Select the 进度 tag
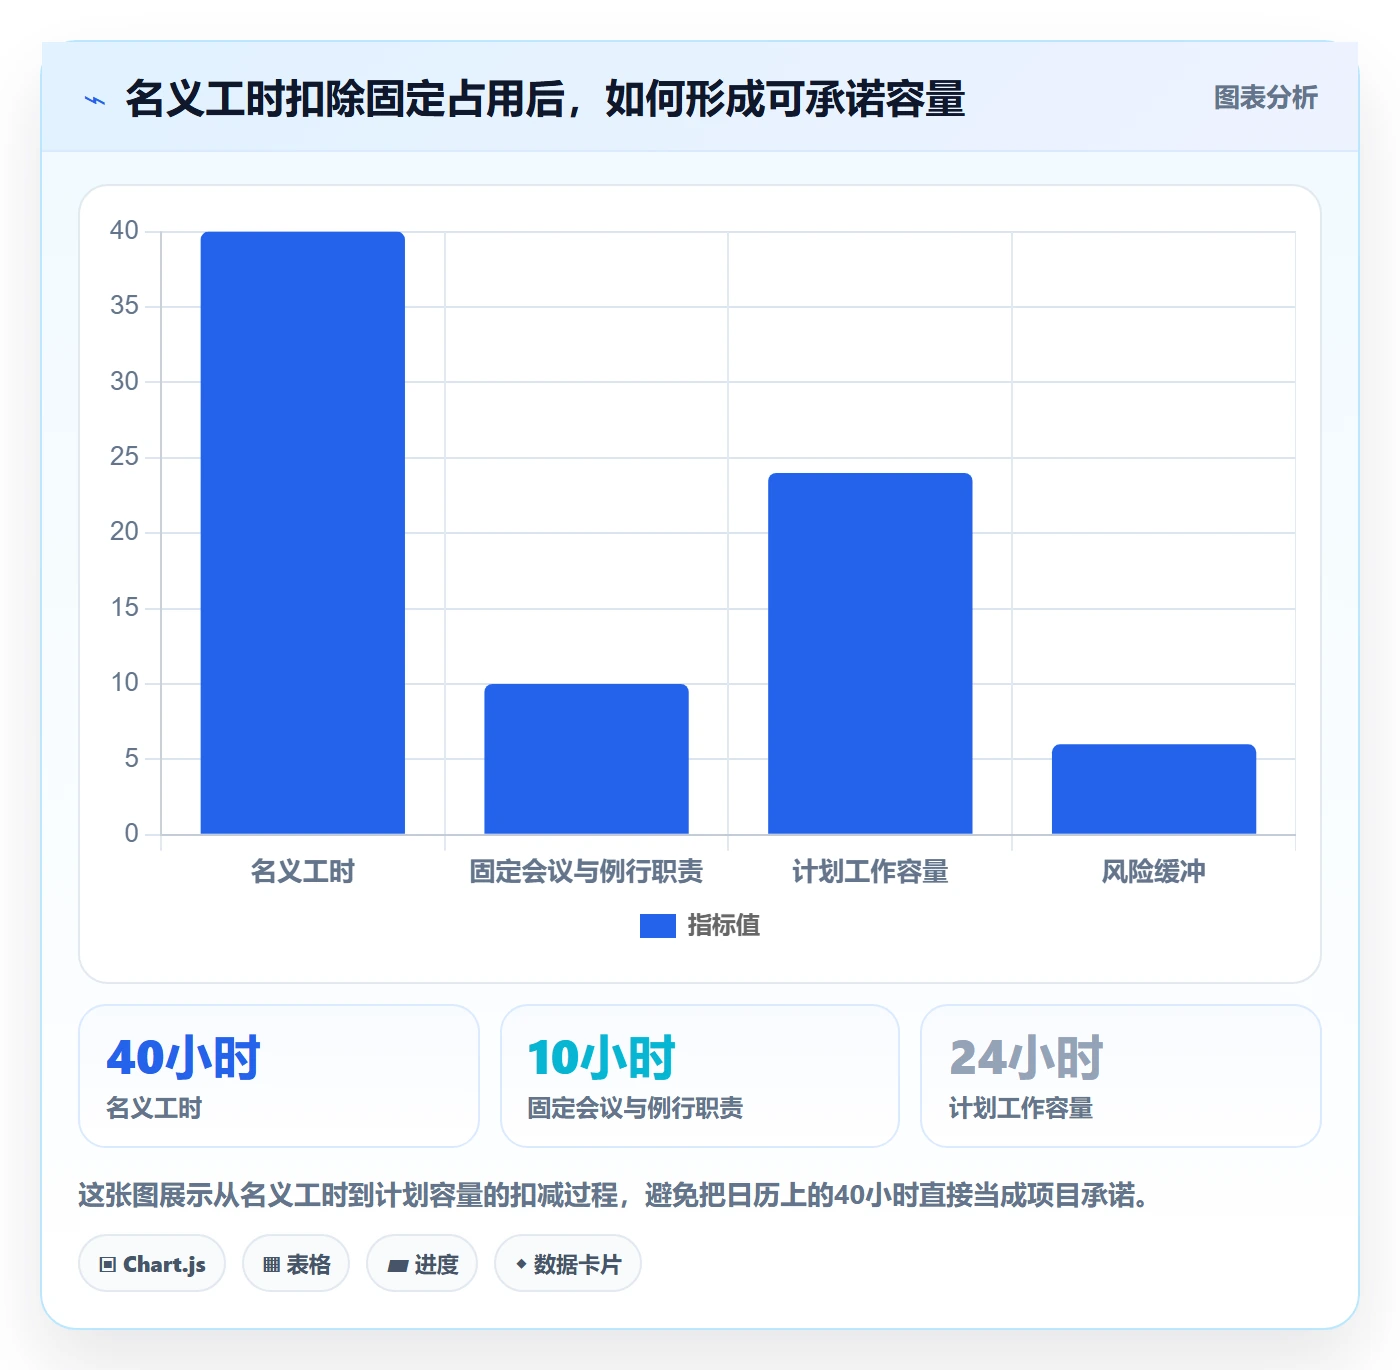 (x=422, y=1264)
